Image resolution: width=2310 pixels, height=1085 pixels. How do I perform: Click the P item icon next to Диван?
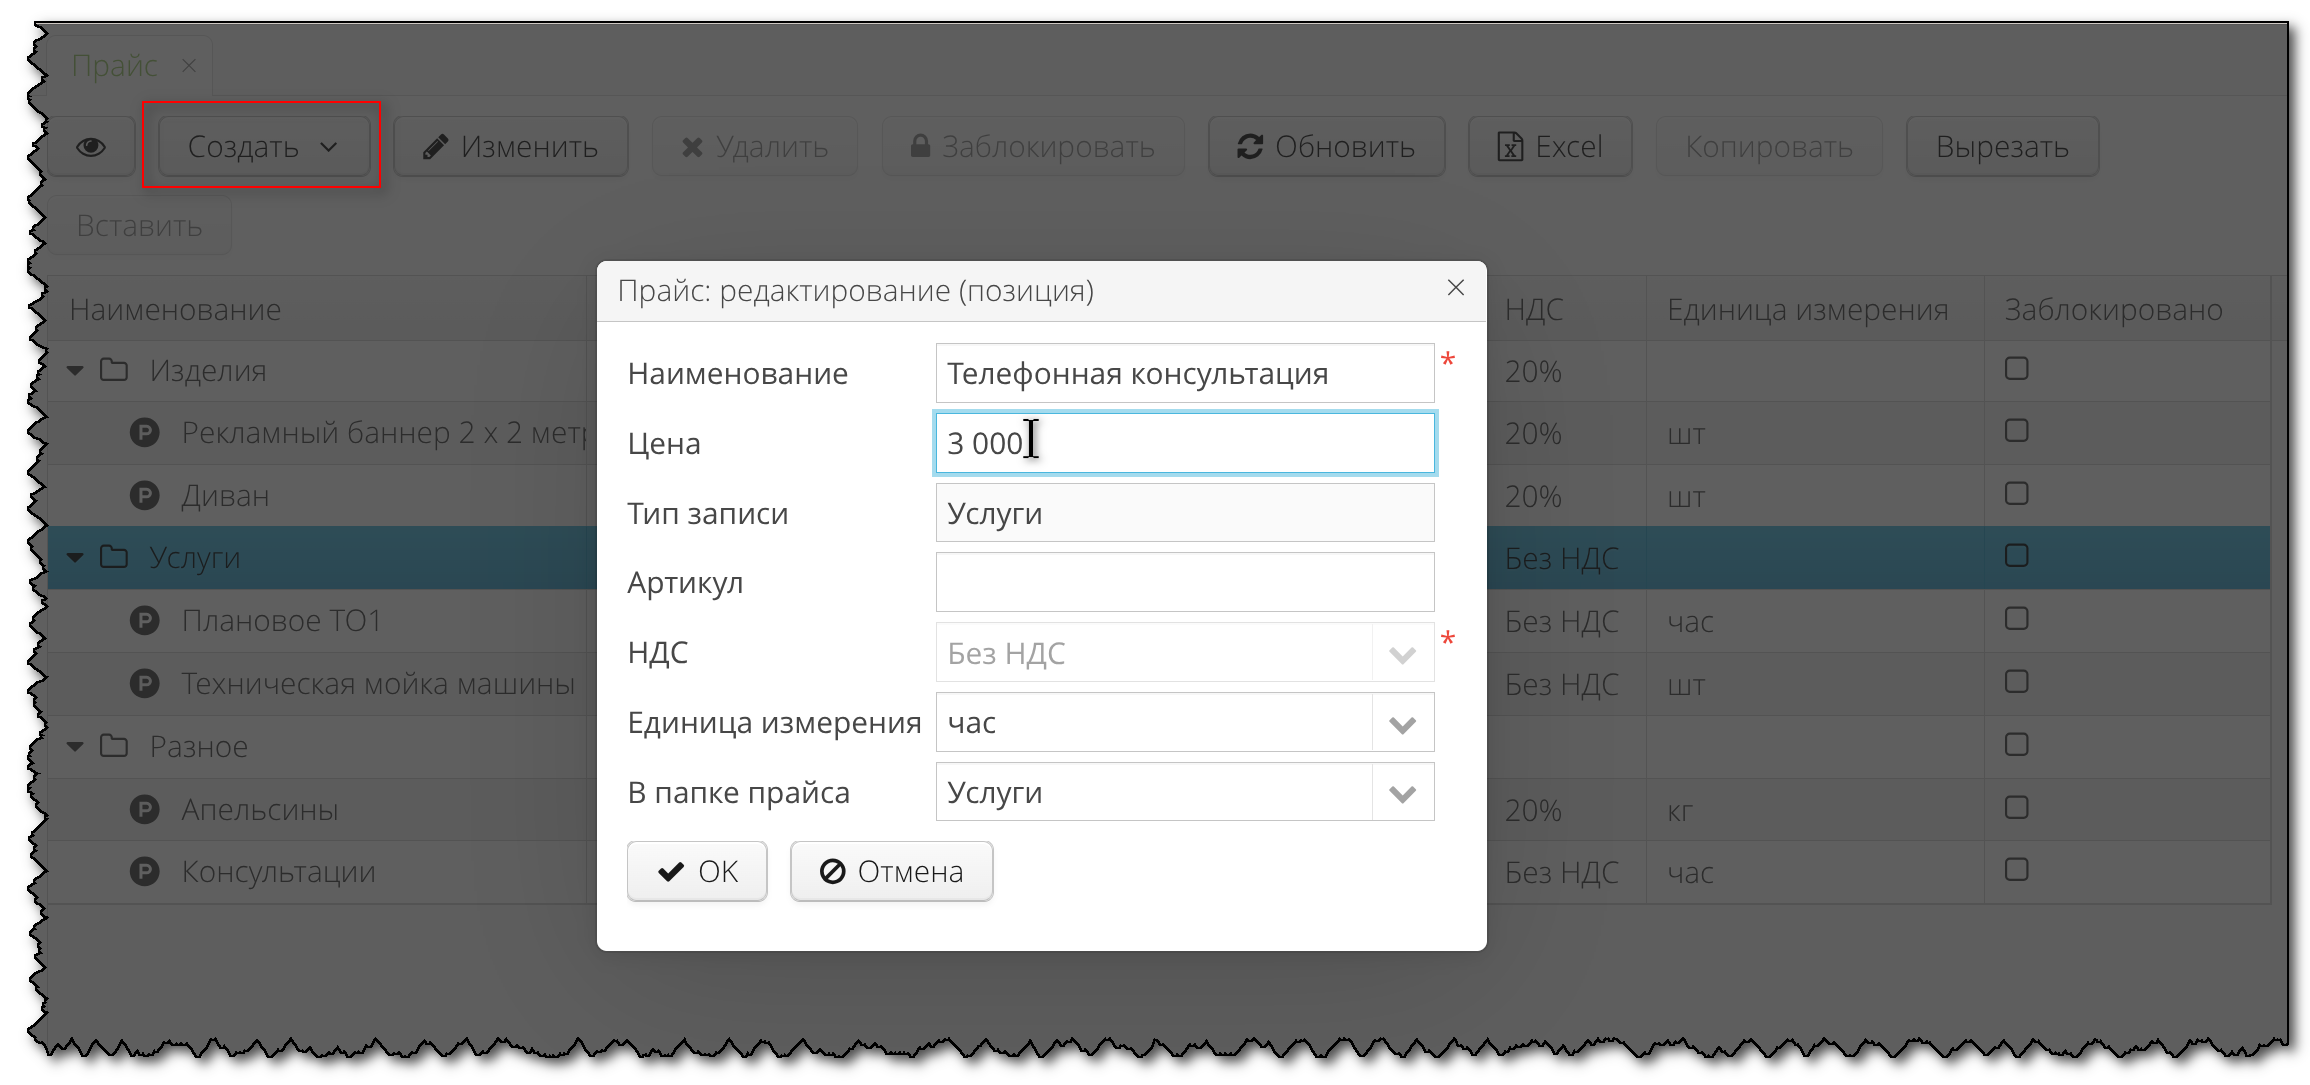[144, 494]
